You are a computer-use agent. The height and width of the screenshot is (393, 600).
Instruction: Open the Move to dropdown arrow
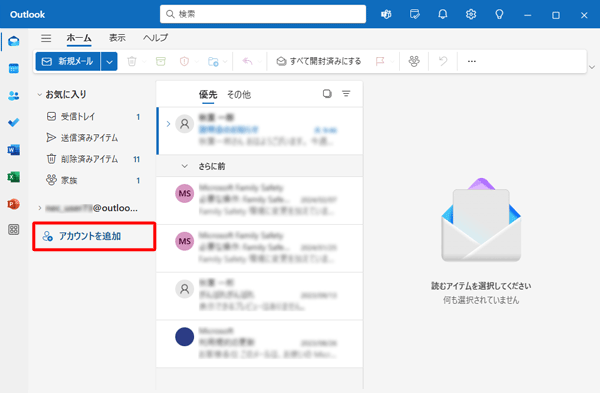tap(225, 62)
